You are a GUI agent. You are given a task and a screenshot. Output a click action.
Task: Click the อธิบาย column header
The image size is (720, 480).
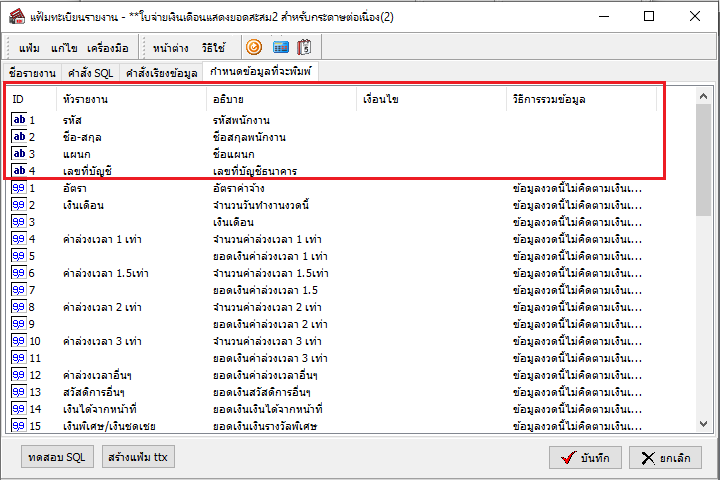tap(281, 99)
